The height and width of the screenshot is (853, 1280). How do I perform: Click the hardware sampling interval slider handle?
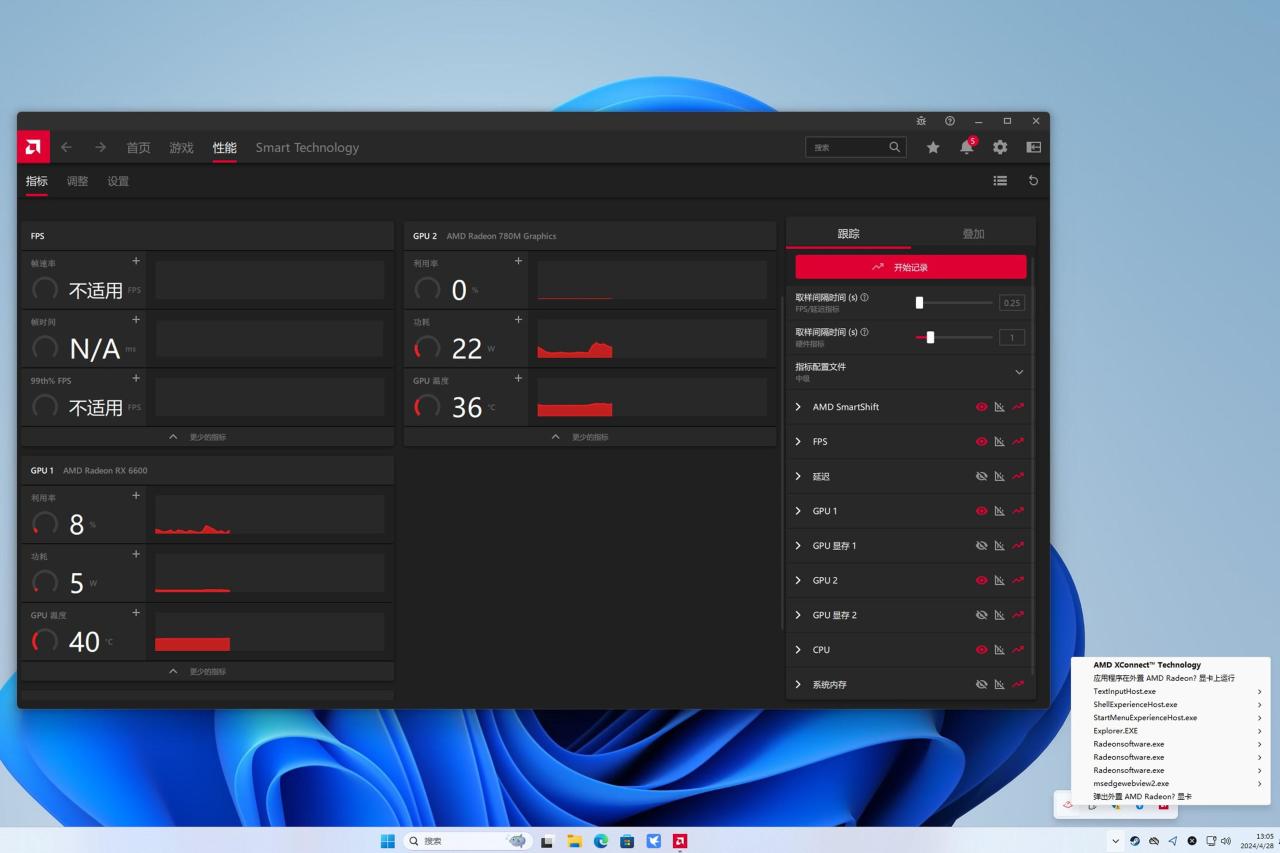coord(930,337)
